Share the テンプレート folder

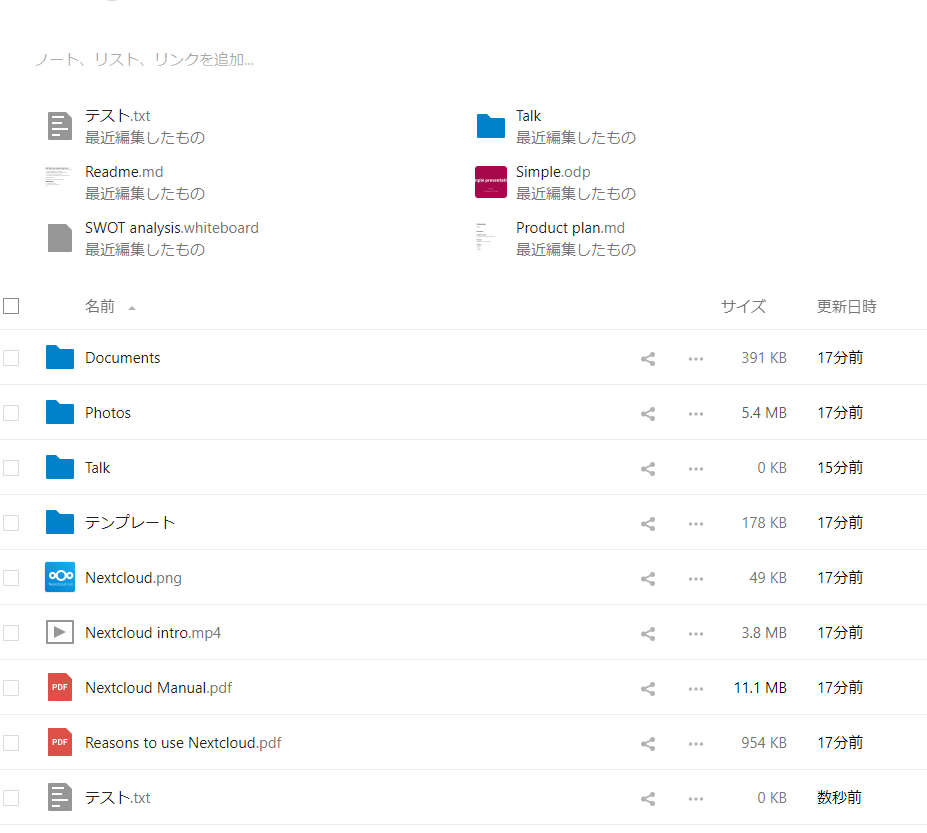pos(648,523)
